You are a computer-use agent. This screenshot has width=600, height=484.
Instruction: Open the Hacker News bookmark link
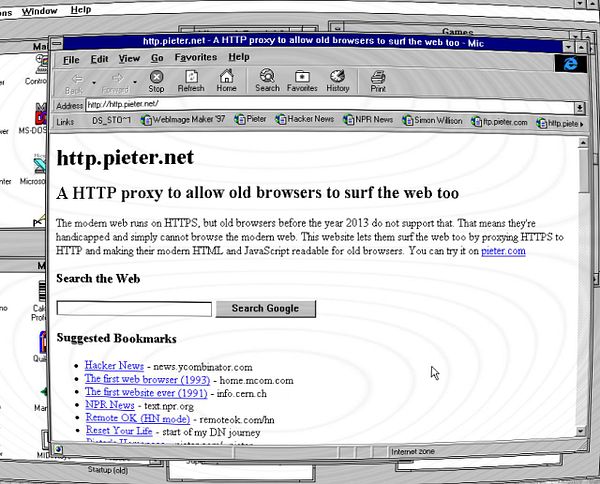114,366
